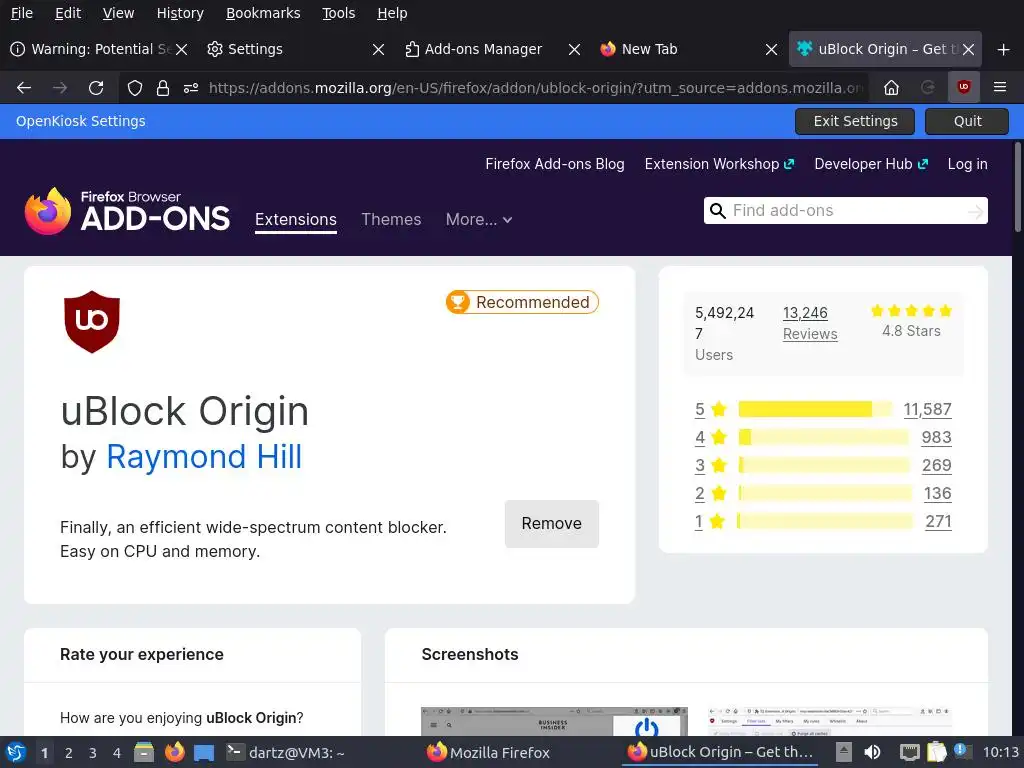Open the network monitor icon in the tray
Screen dimensions: 1024x768
pyautogui.click(x=909, y=752)
